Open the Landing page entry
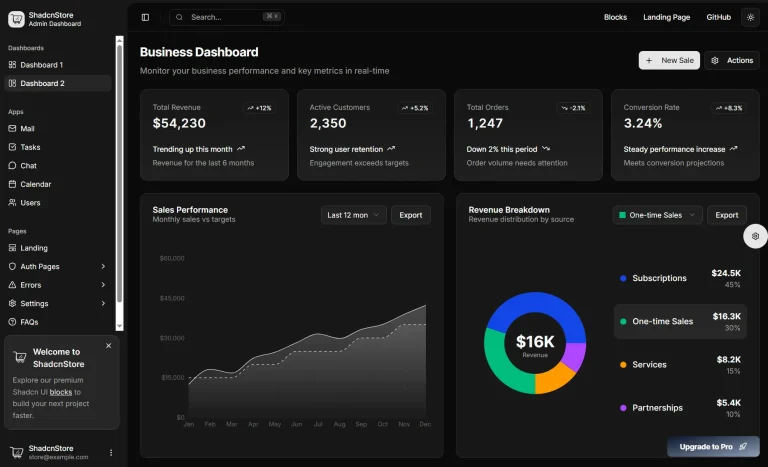 (58, 248)
